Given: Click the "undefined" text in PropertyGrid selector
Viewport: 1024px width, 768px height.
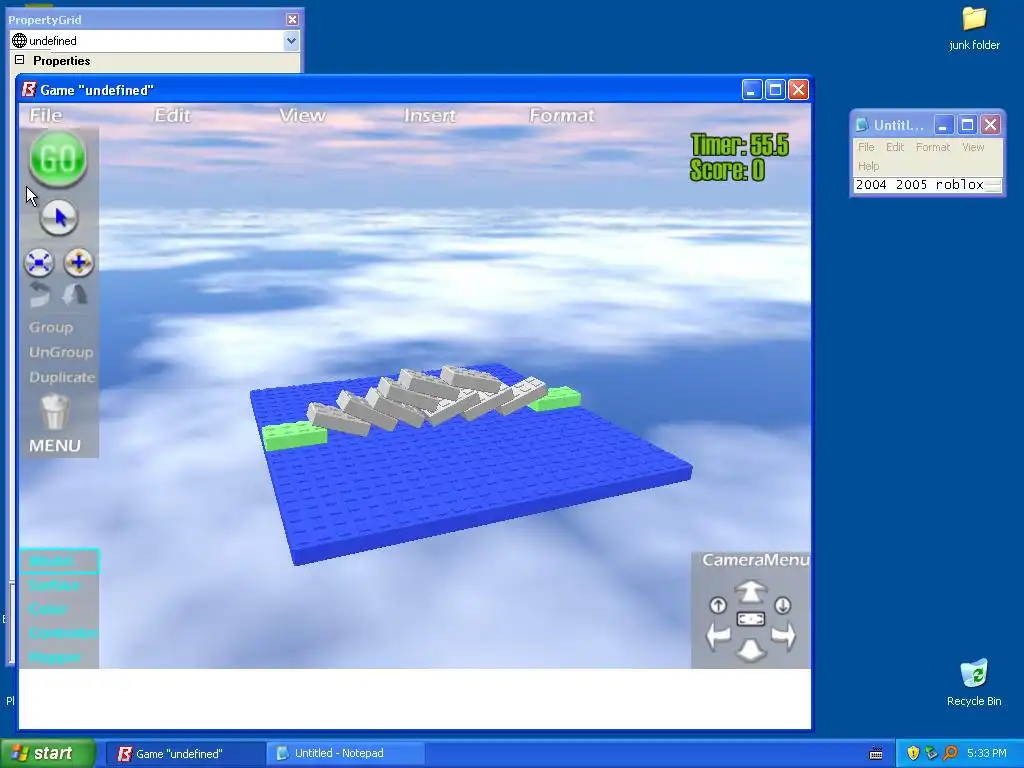Looking at the screenshot, I should [53, 41].
